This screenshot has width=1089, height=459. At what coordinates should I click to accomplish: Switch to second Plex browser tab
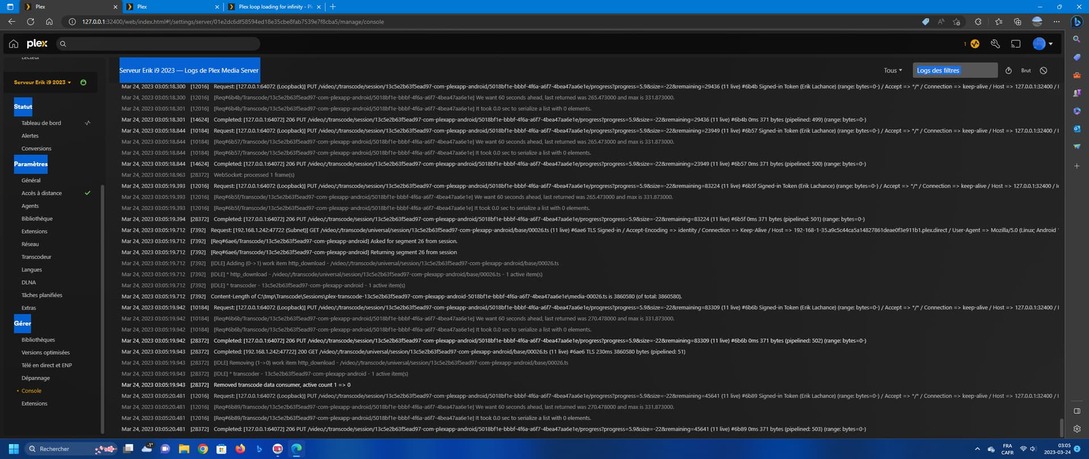[172, 6]
